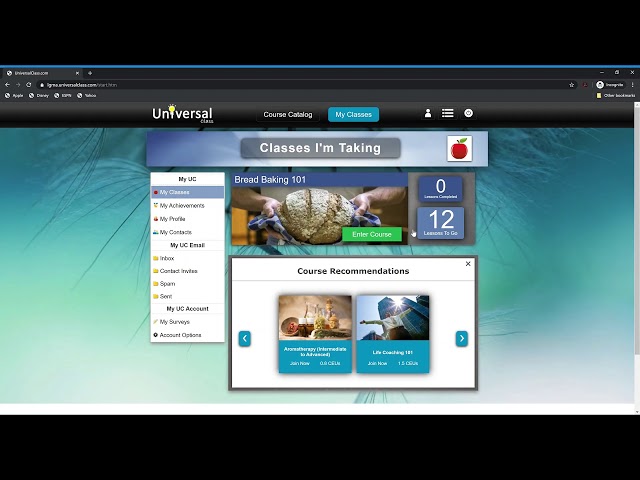Open the Course Catalog menu item

tap(288, 115)
